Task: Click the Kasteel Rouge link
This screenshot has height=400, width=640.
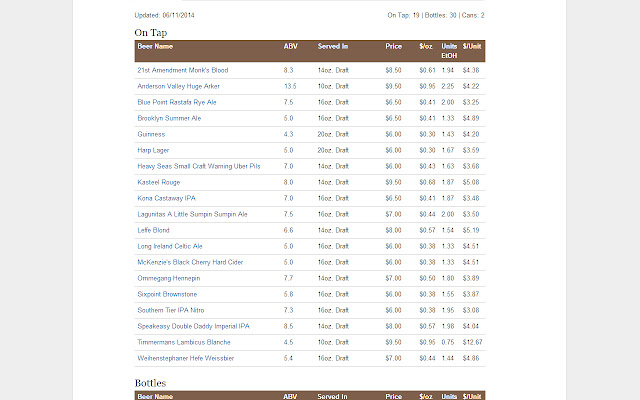Action: coord(158,182)
